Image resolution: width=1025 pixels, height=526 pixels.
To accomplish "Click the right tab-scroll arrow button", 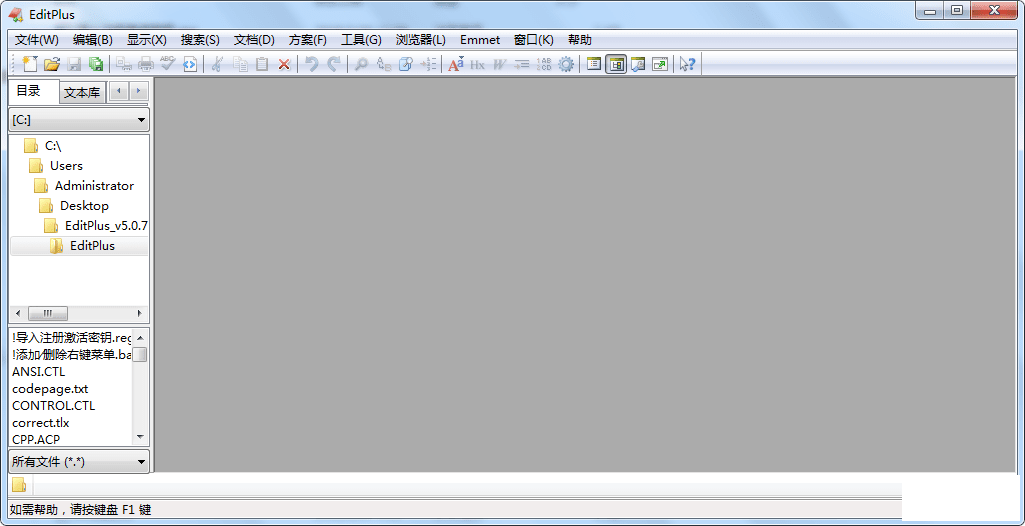I will point(139,91).
